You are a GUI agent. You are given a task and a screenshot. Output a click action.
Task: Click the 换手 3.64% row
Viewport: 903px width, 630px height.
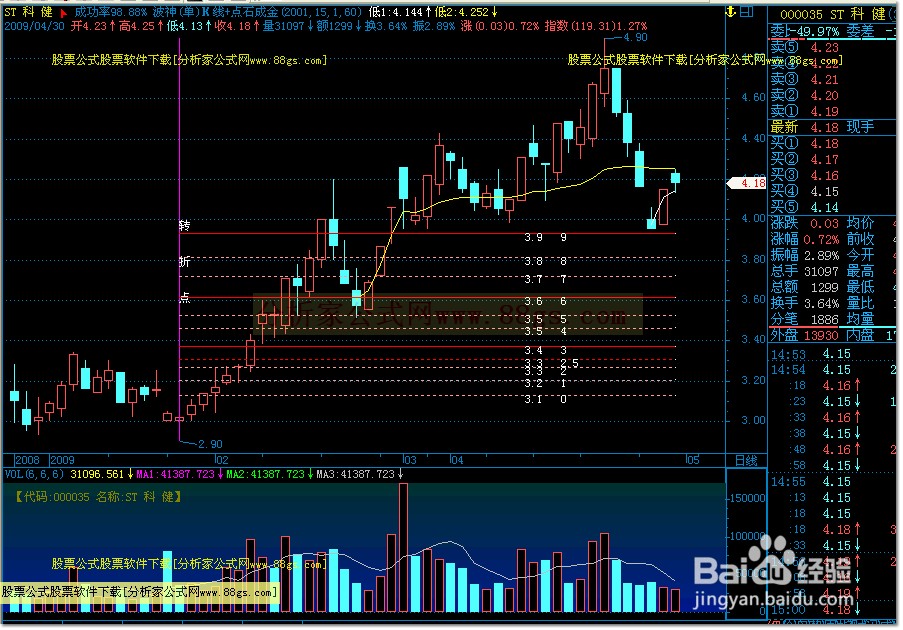[805, 303]
